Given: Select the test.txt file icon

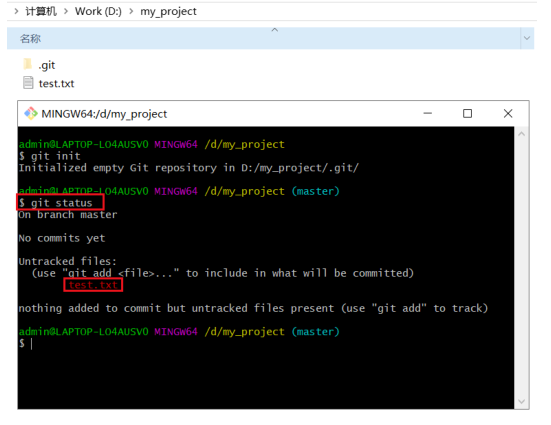Looking at the screenshot, I should pos(28,83).
